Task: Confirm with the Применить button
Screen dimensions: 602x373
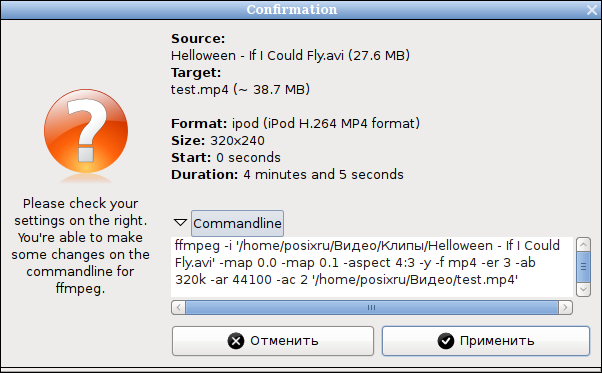Action: click(x=486, y=341)
